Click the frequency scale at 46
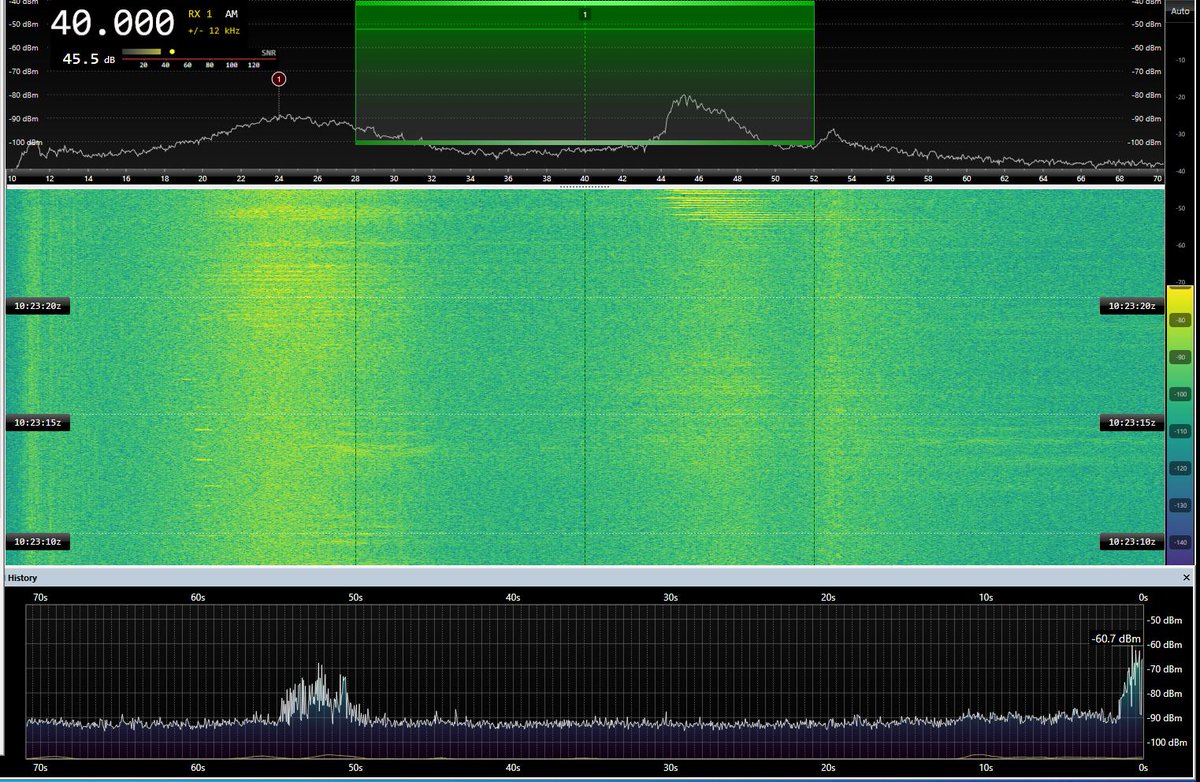 [699, 179]
